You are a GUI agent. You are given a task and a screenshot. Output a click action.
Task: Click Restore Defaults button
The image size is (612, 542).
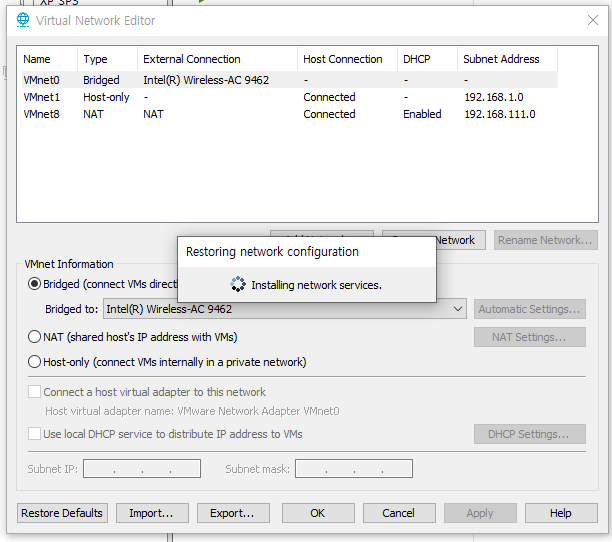point(62,513)
